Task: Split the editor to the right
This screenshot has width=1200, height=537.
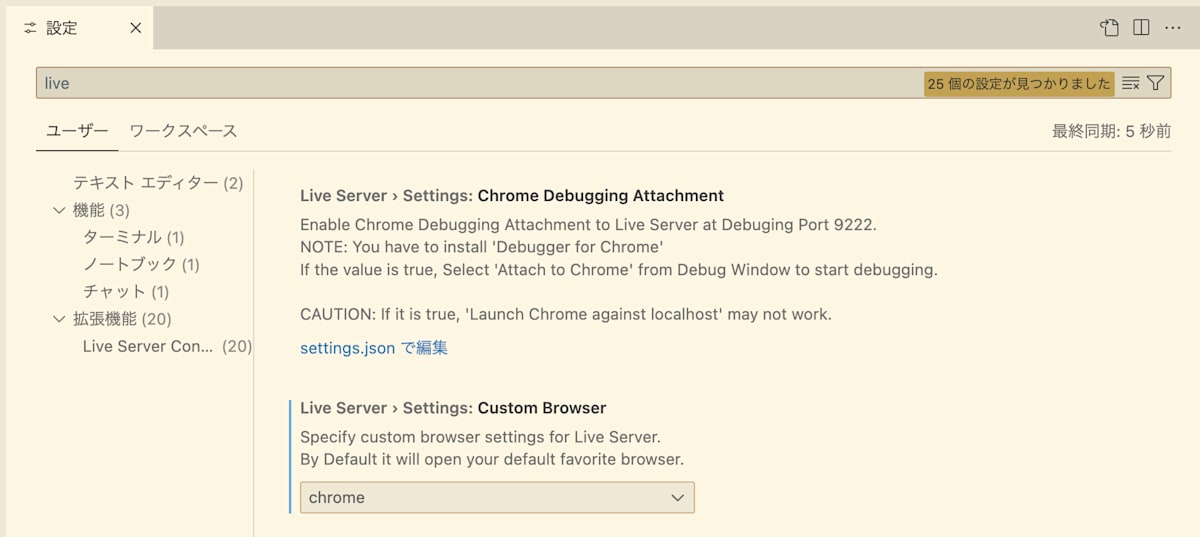Action: [x=1141, y=28]
